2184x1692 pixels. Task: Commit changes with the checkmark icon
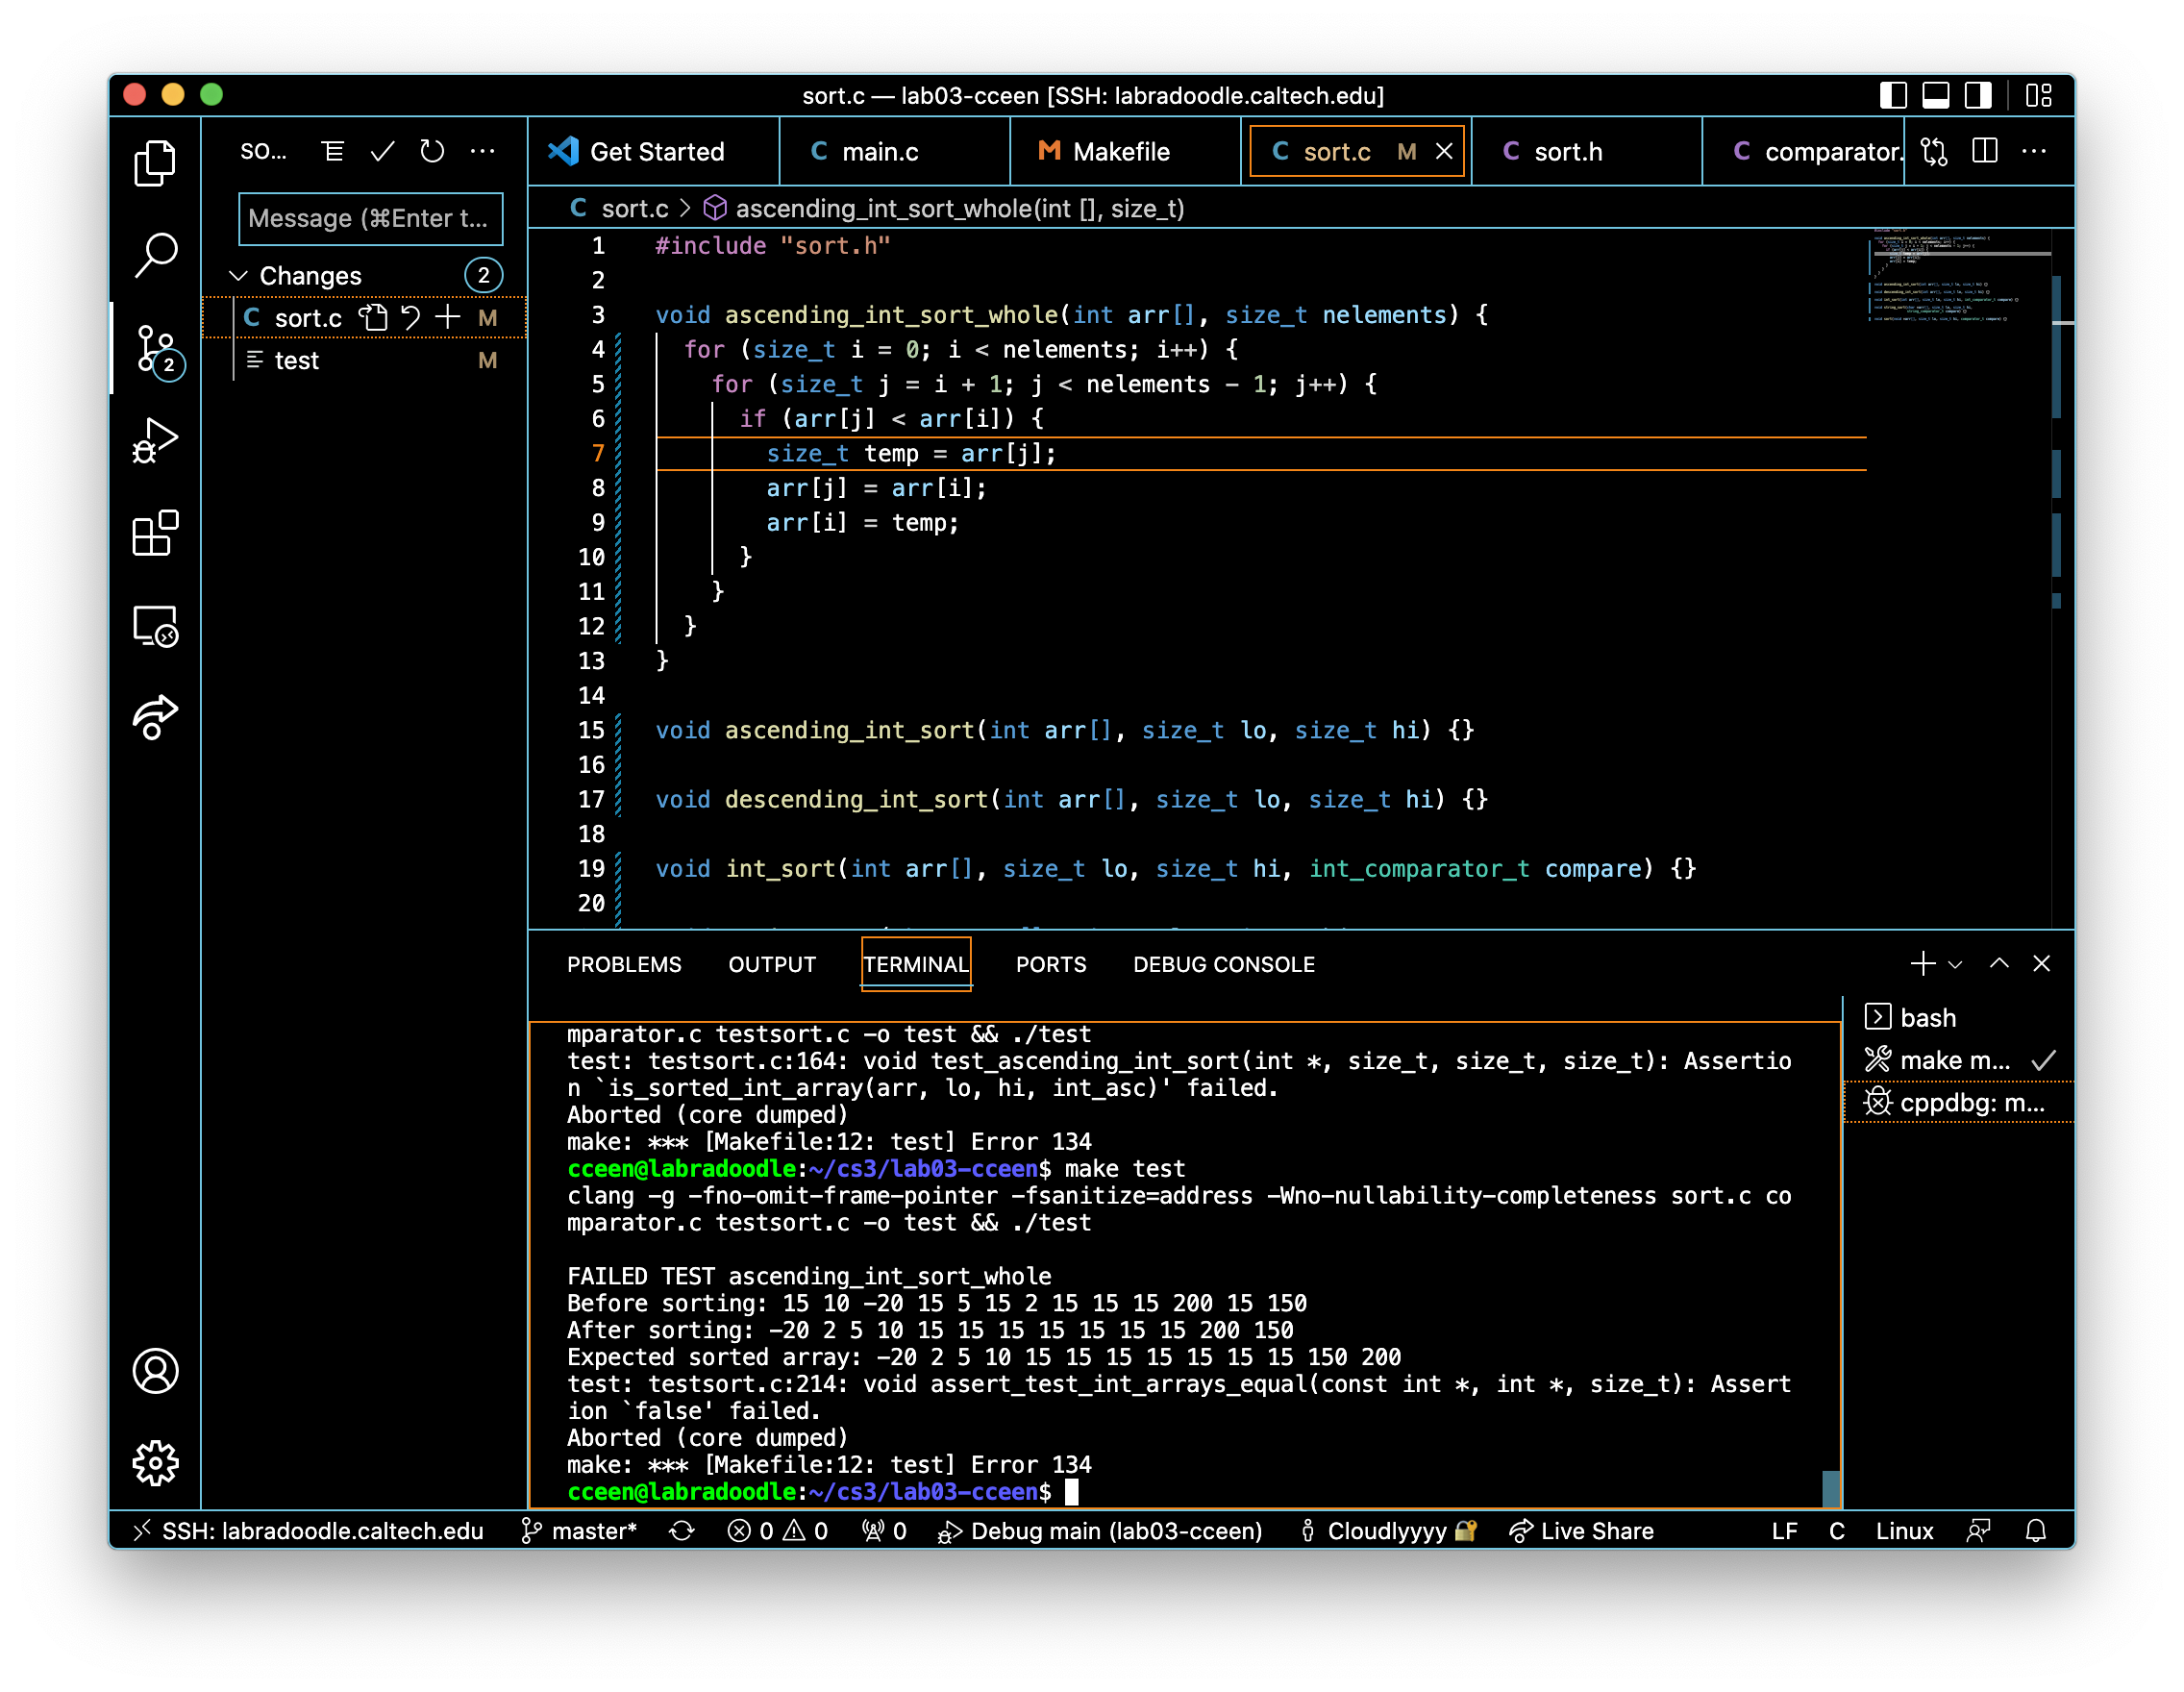(382, 152)
